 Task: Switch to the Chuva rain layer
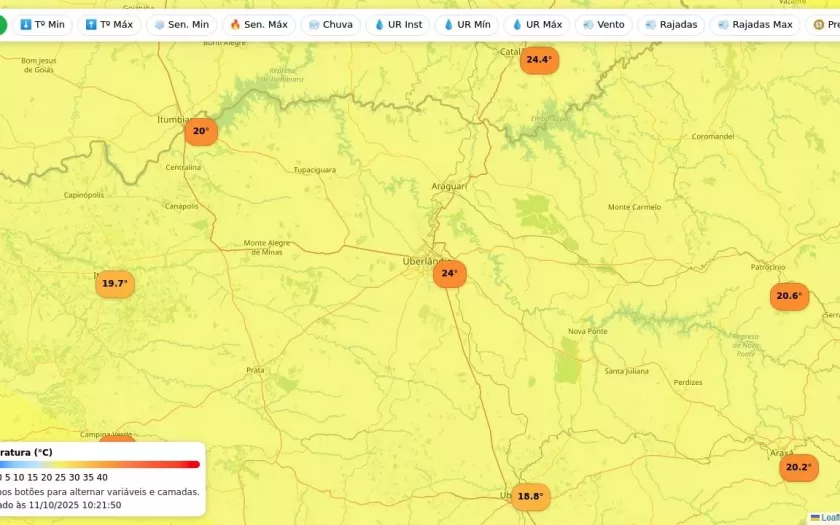pyautogui.click(x=331, y=24)
